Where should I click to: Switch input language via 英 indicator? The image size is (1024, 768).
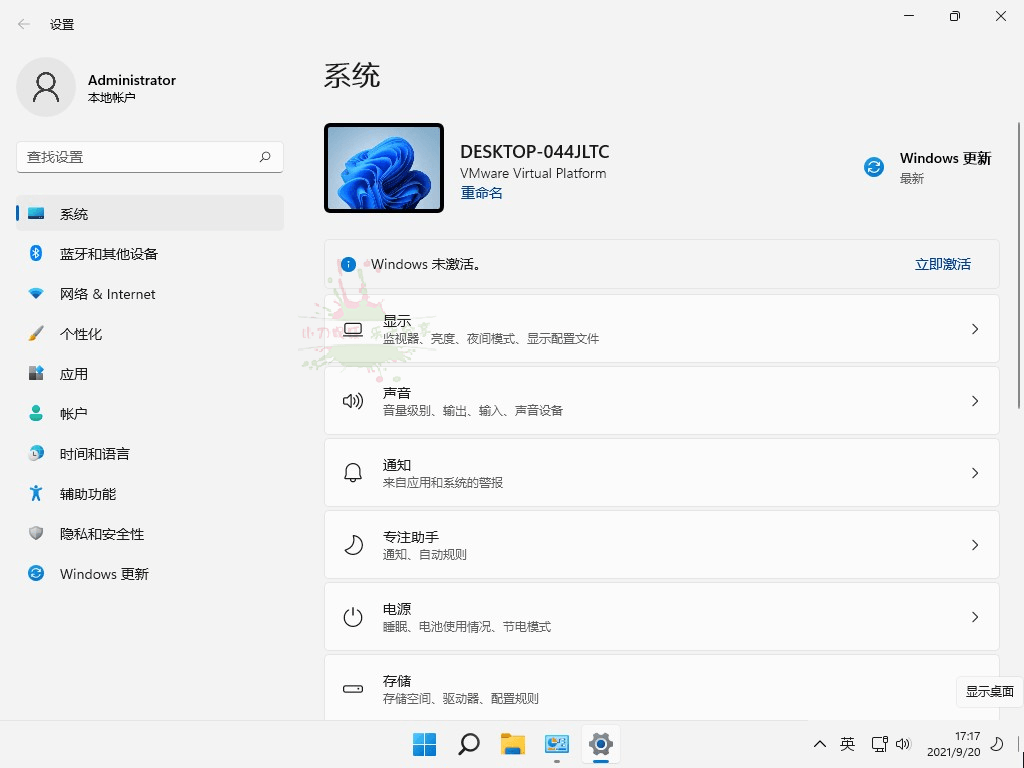[x=846, y=744]
